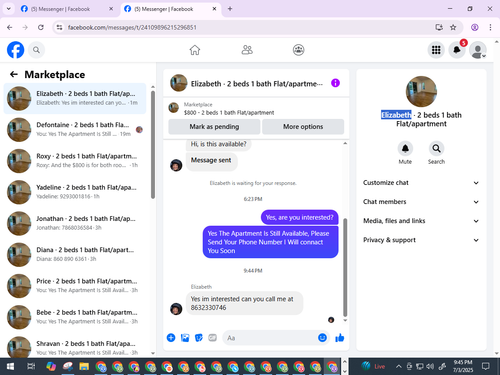
Task: Send a thumbs-up like
Action: (340, 338)
